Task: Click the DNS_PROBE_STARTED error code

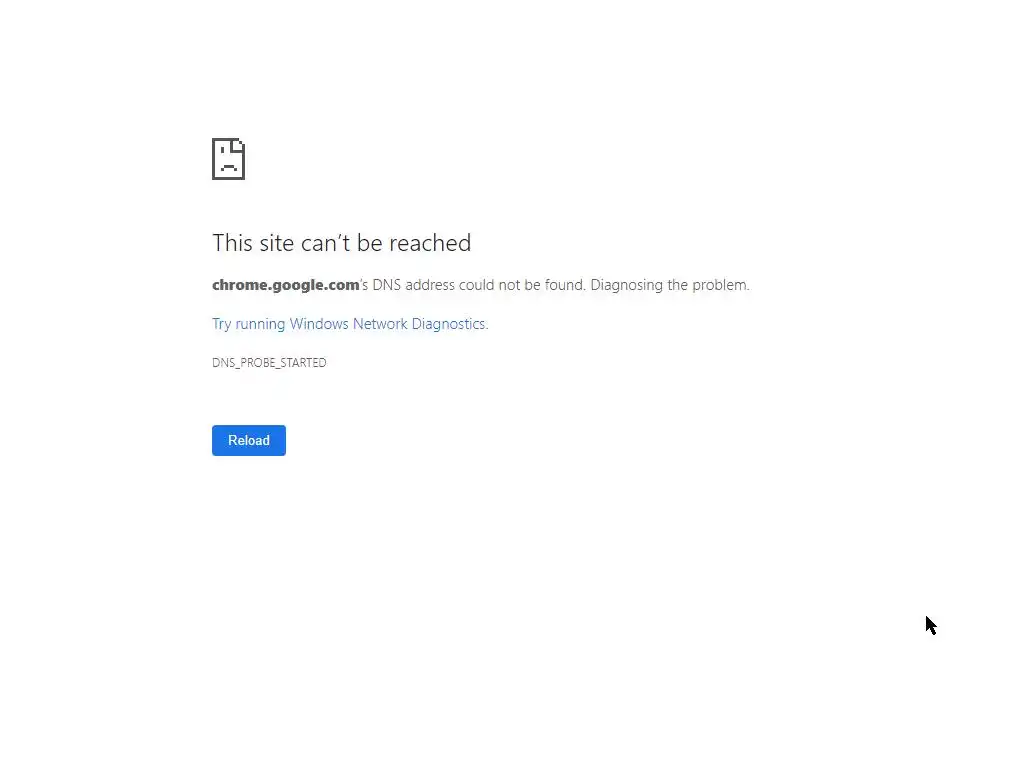Action: [x=269, y=362]
